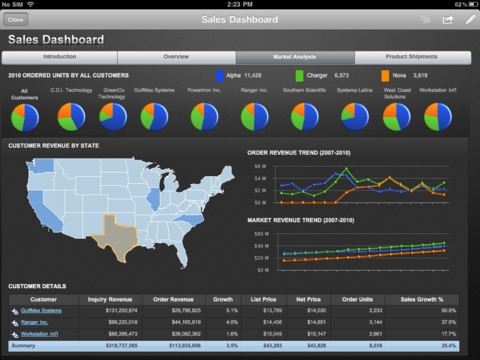Open the Ranger Inc. customer link
The image size is (480, 360).
coord(34,322)
